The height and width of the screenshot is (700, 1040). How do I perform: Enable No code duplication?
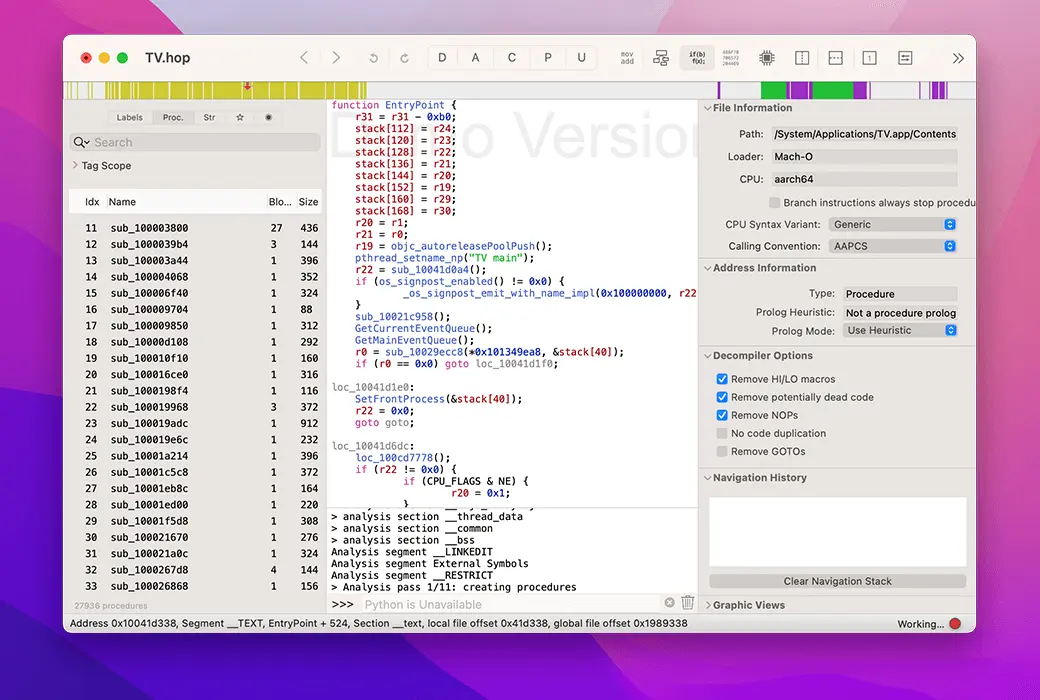[722, 433]
